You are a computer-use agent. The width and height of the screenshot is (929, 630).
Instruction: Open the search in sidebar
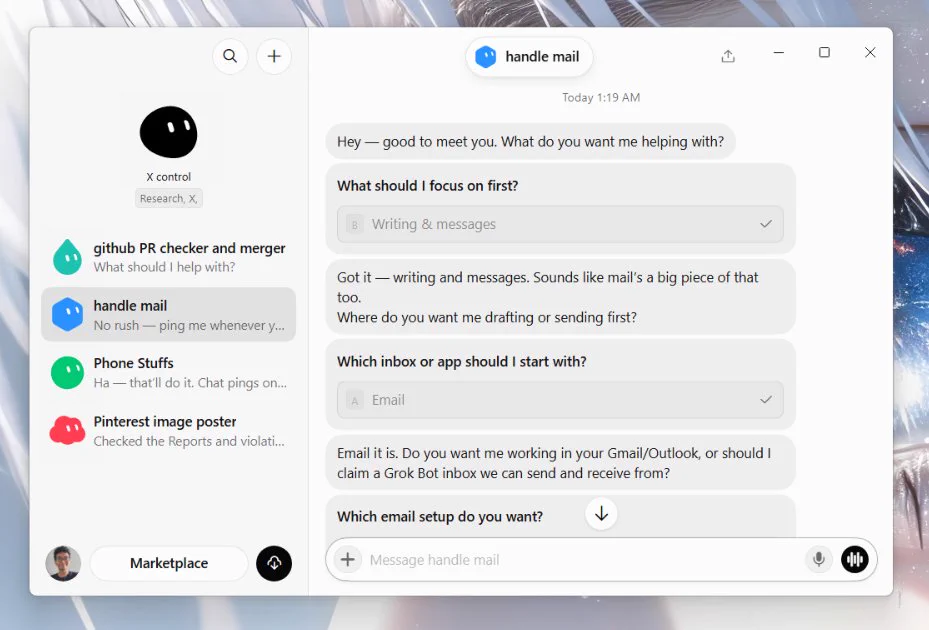pyautogui.click(x=230, y=56)
